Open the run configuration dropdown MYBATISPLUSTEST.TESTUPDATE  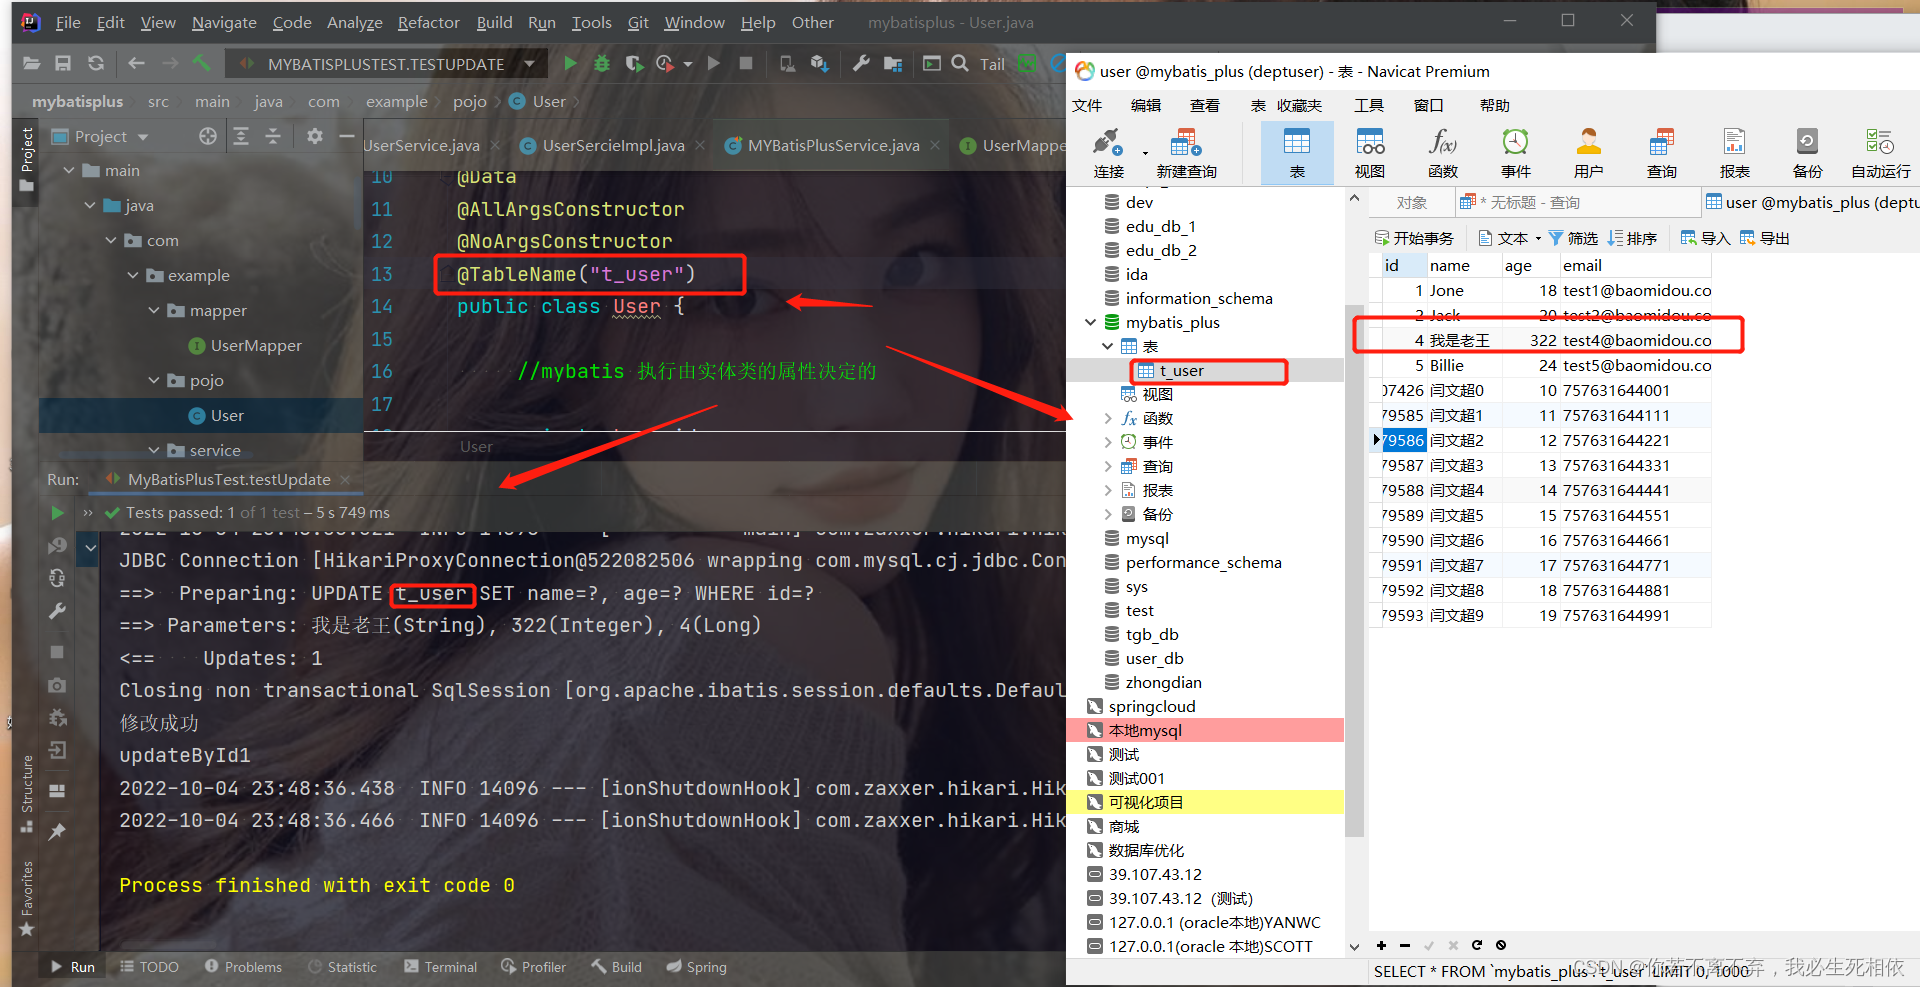pyautogui.click(x=386, y=64)
